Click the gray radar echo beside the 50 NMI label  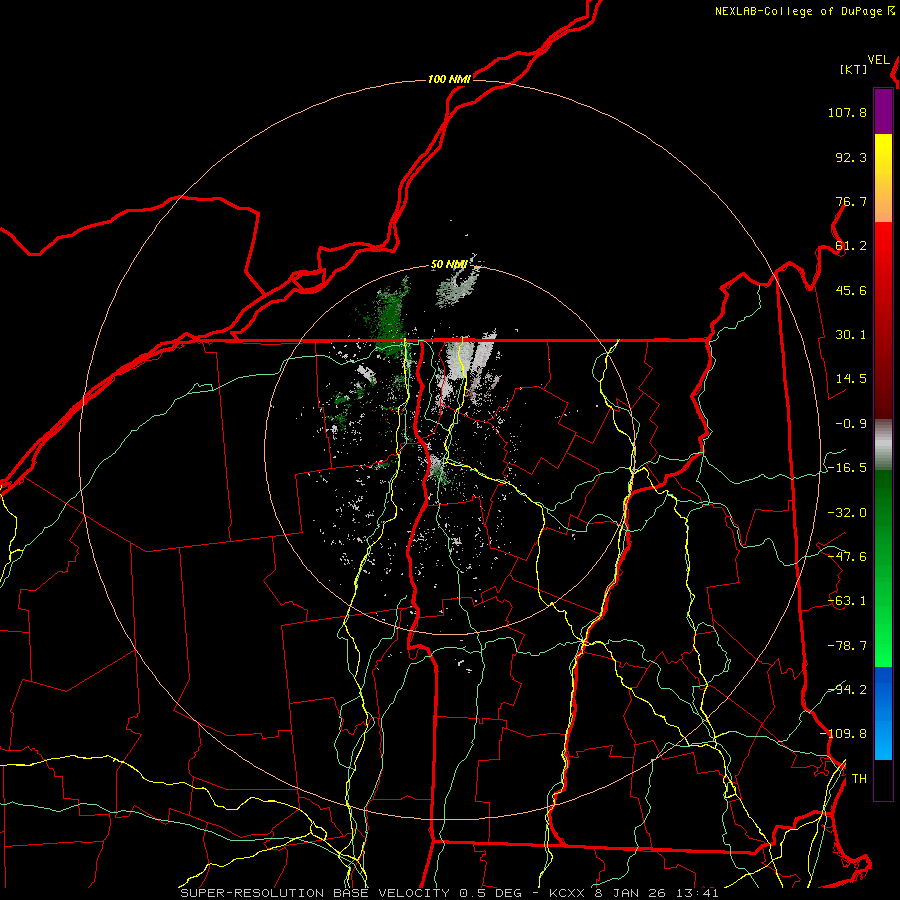459,284
